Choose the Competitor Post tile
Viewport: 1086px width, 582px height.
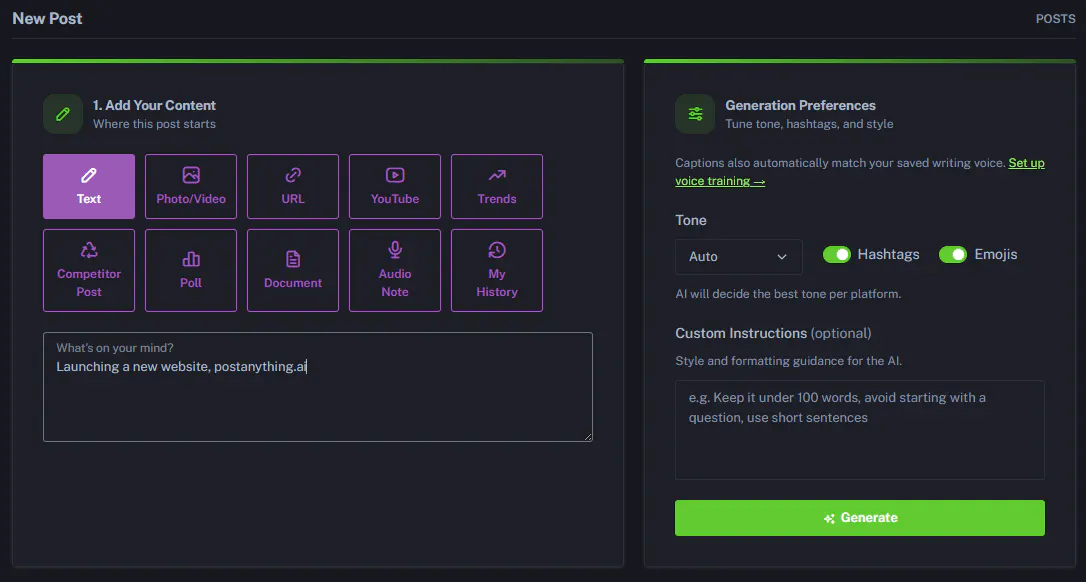coord(89,270)
